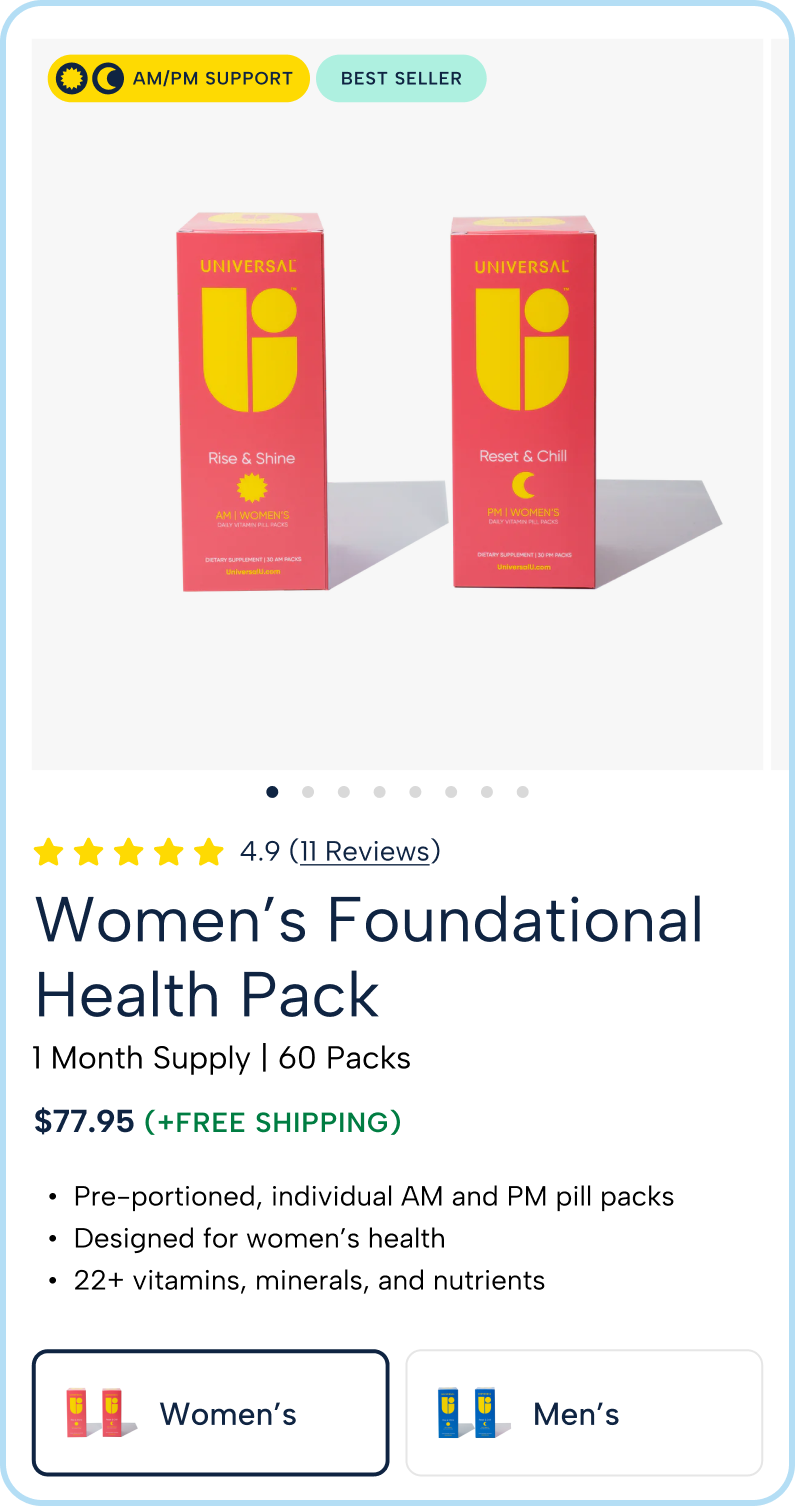795x1506 pixels.
Task: Click the blue Men's pack thumbnail icon
Action: pos(472,1413)
